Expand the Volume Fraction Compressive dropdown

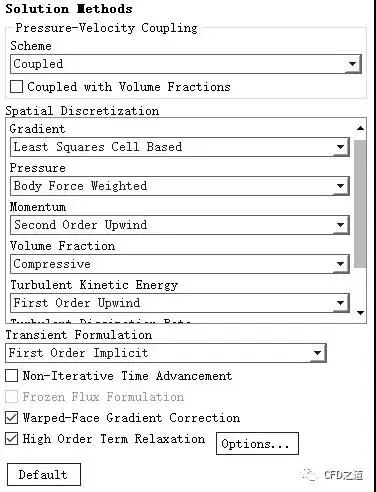180,264
